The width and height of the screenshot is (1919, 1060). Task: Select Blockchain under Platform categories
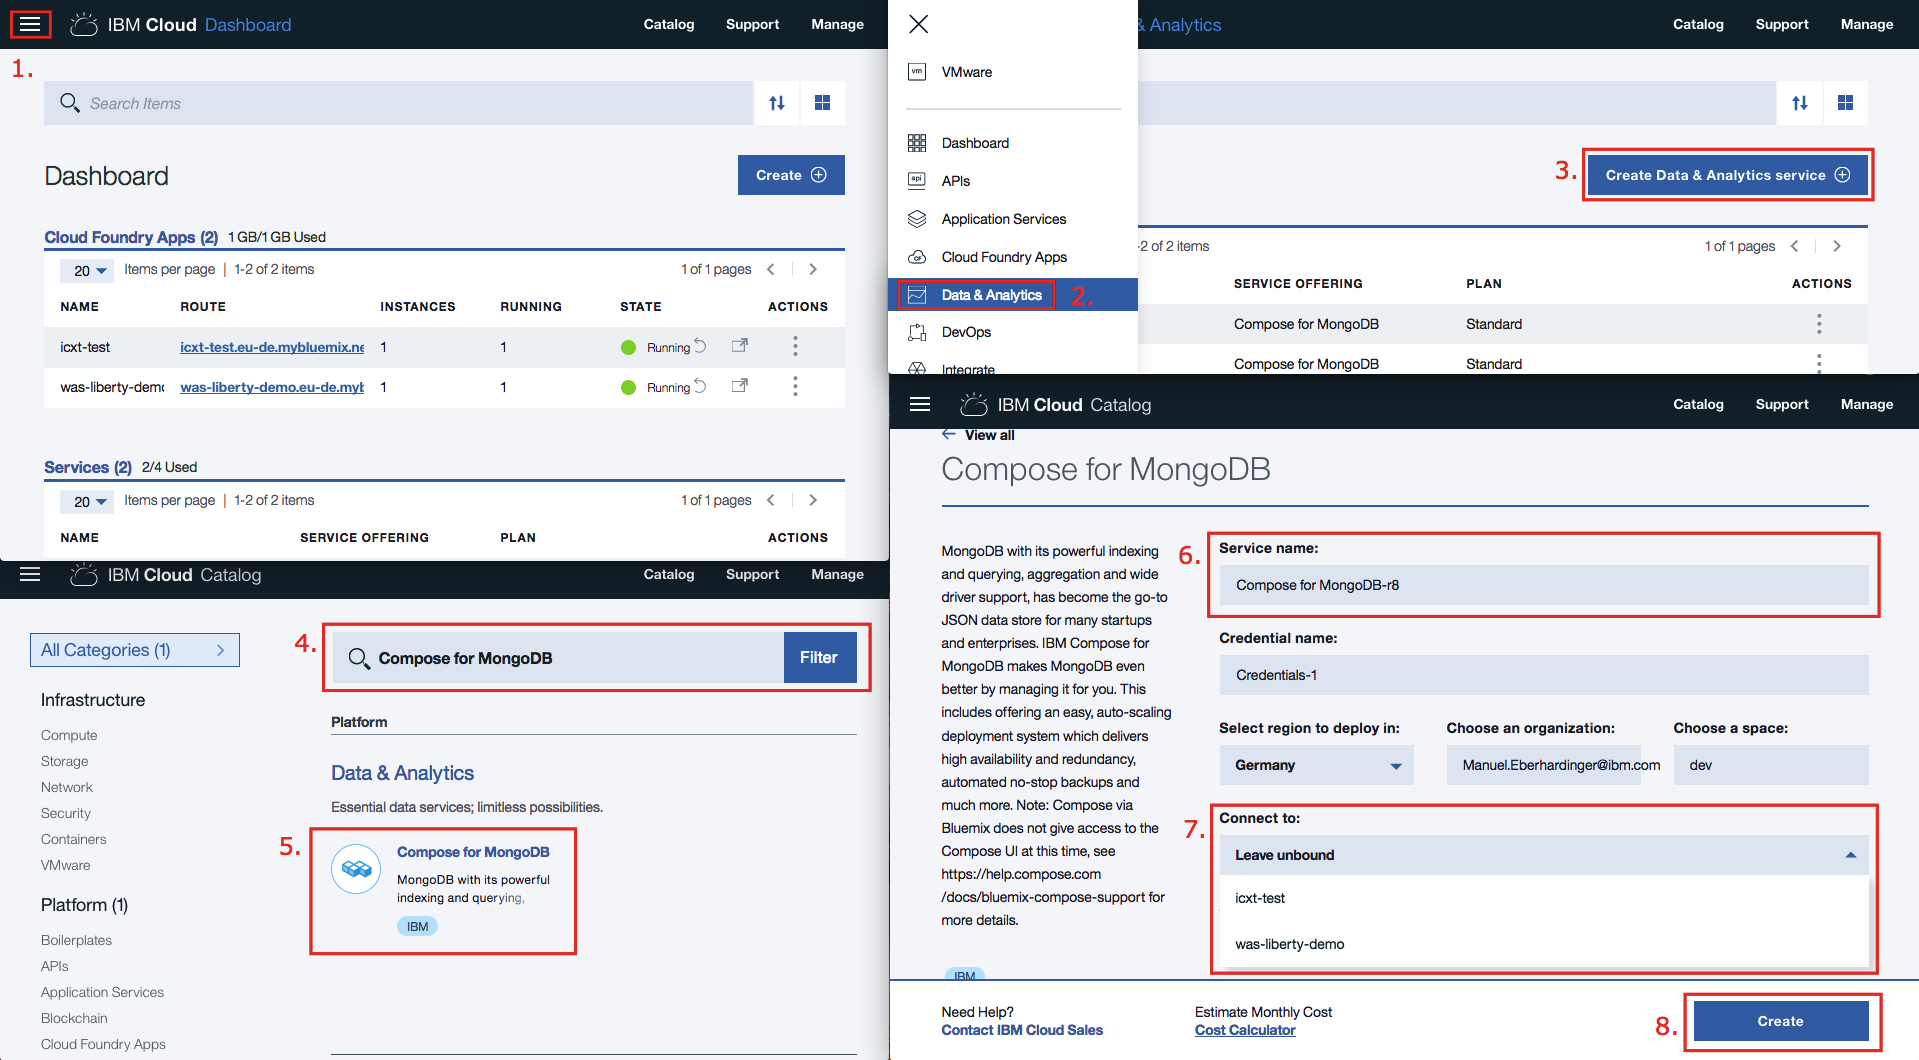click(74, 1018)
